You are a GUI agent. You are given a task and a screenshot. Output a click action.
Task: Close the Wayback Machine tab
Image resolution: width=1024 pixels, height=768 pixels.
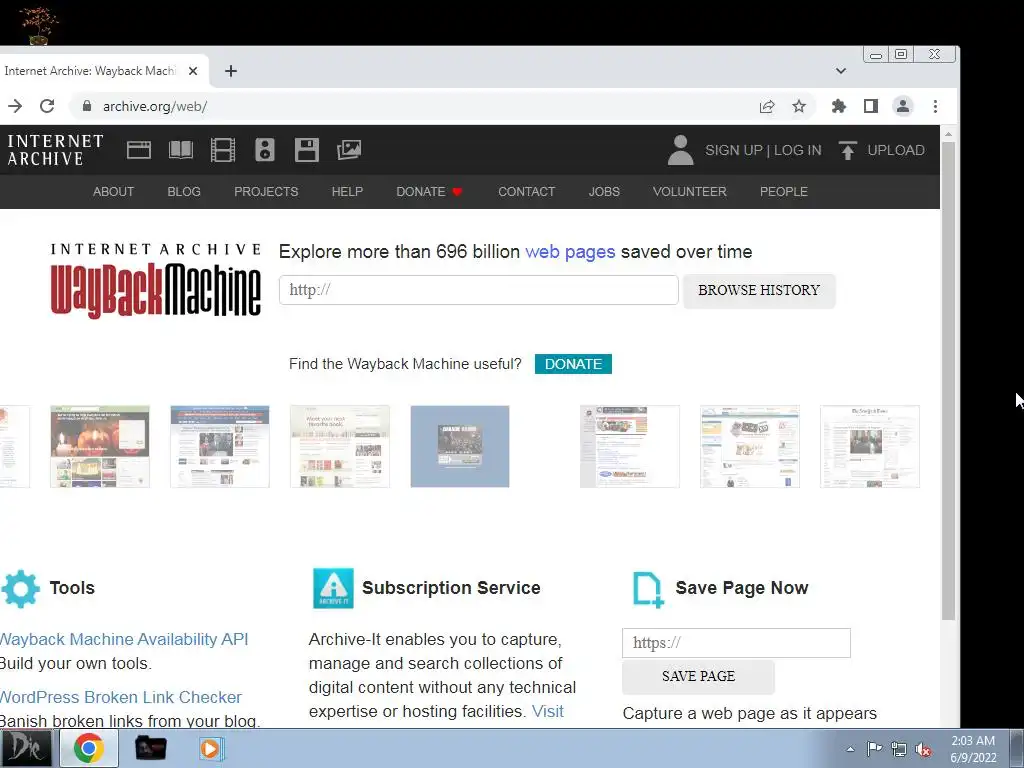click(193, 71)
